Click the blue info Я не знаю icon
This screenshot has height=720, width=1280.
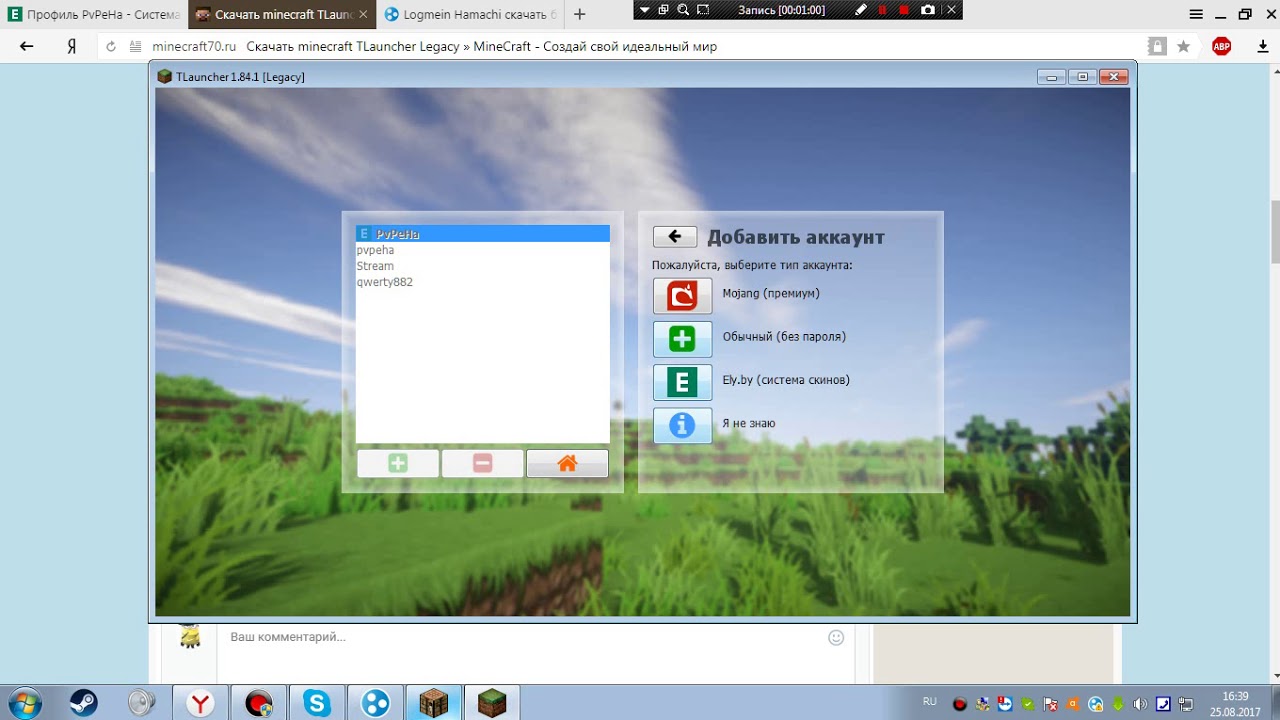click(682, 425)
